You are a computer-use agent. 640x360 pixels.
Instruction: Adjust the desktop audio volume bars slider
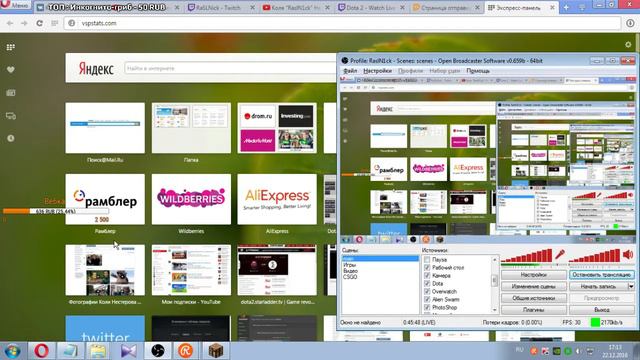pos(594,256)
